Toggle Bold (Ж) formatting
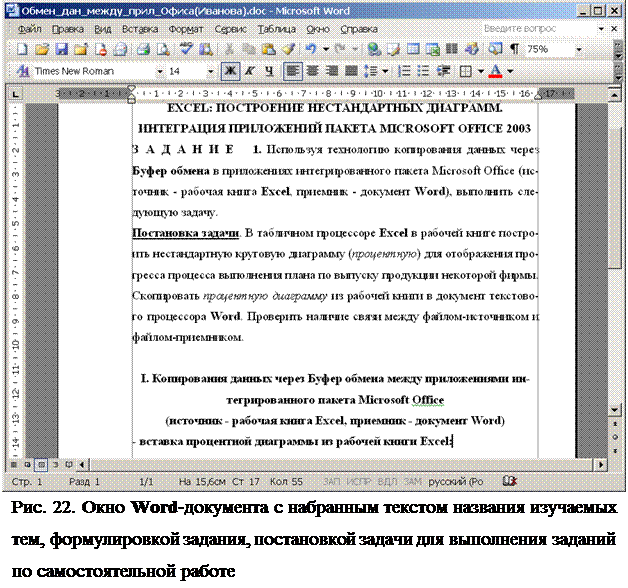The width and height of the screenshot is (628, 588). (x=230, y=71)
